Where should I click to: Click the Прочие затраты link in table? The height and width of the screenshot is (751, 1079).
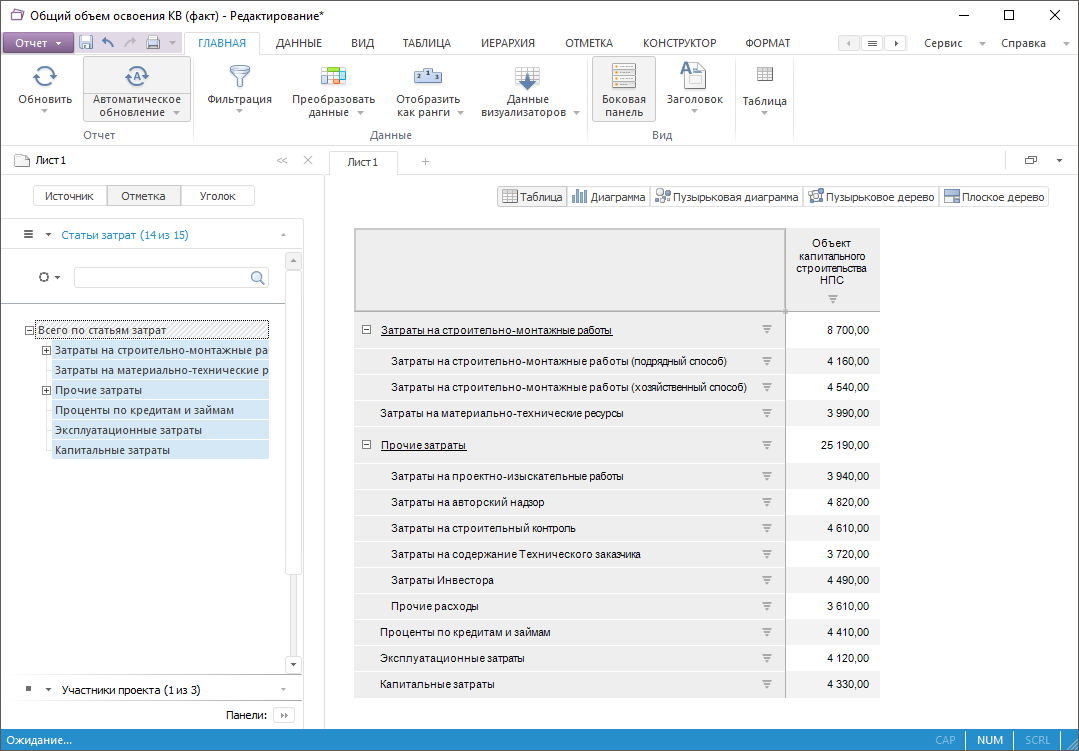[x=423, y=445]
